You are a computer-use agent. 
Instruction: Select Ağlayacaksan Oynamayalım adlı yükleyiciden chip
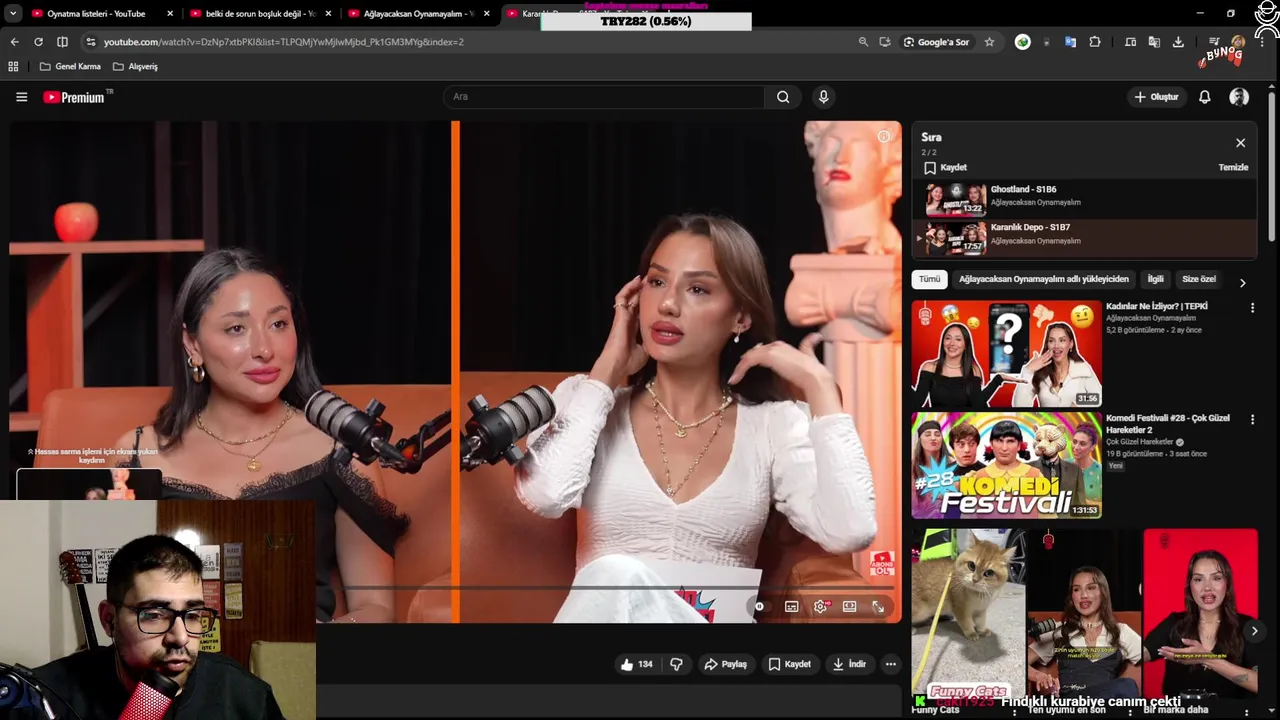tap(1043, 279)
